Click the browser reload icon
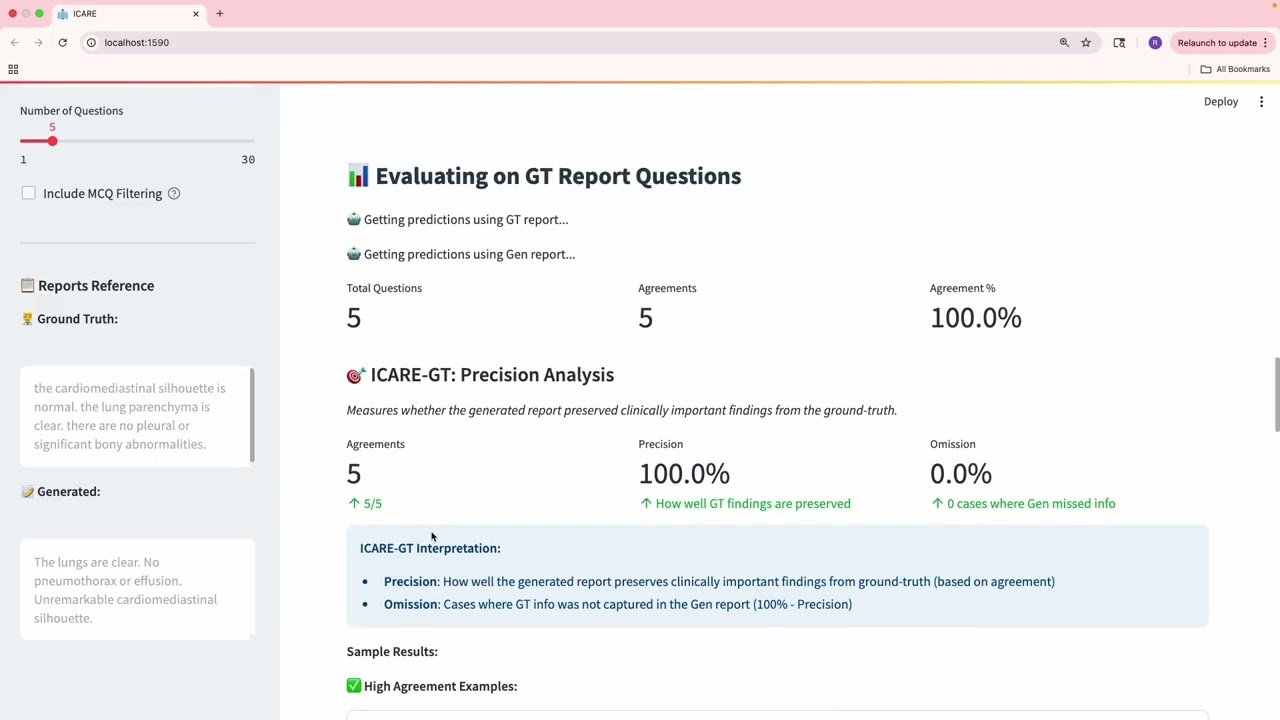 [62, 43]
